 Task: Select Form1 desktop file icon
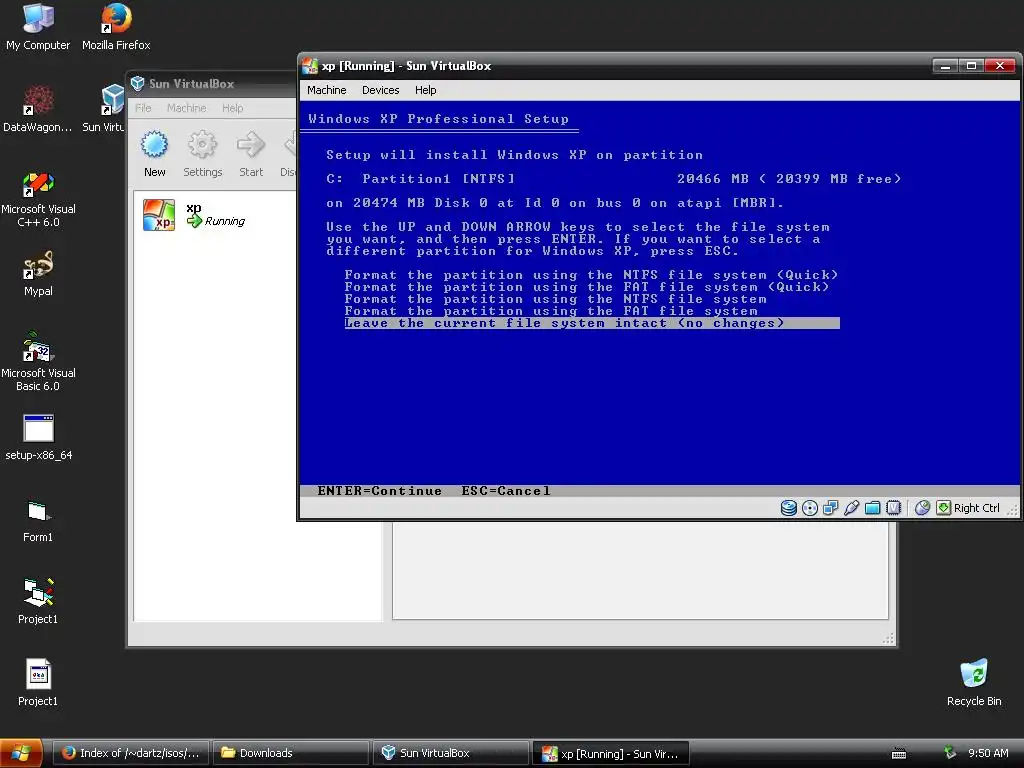click(x=38, y=520)
